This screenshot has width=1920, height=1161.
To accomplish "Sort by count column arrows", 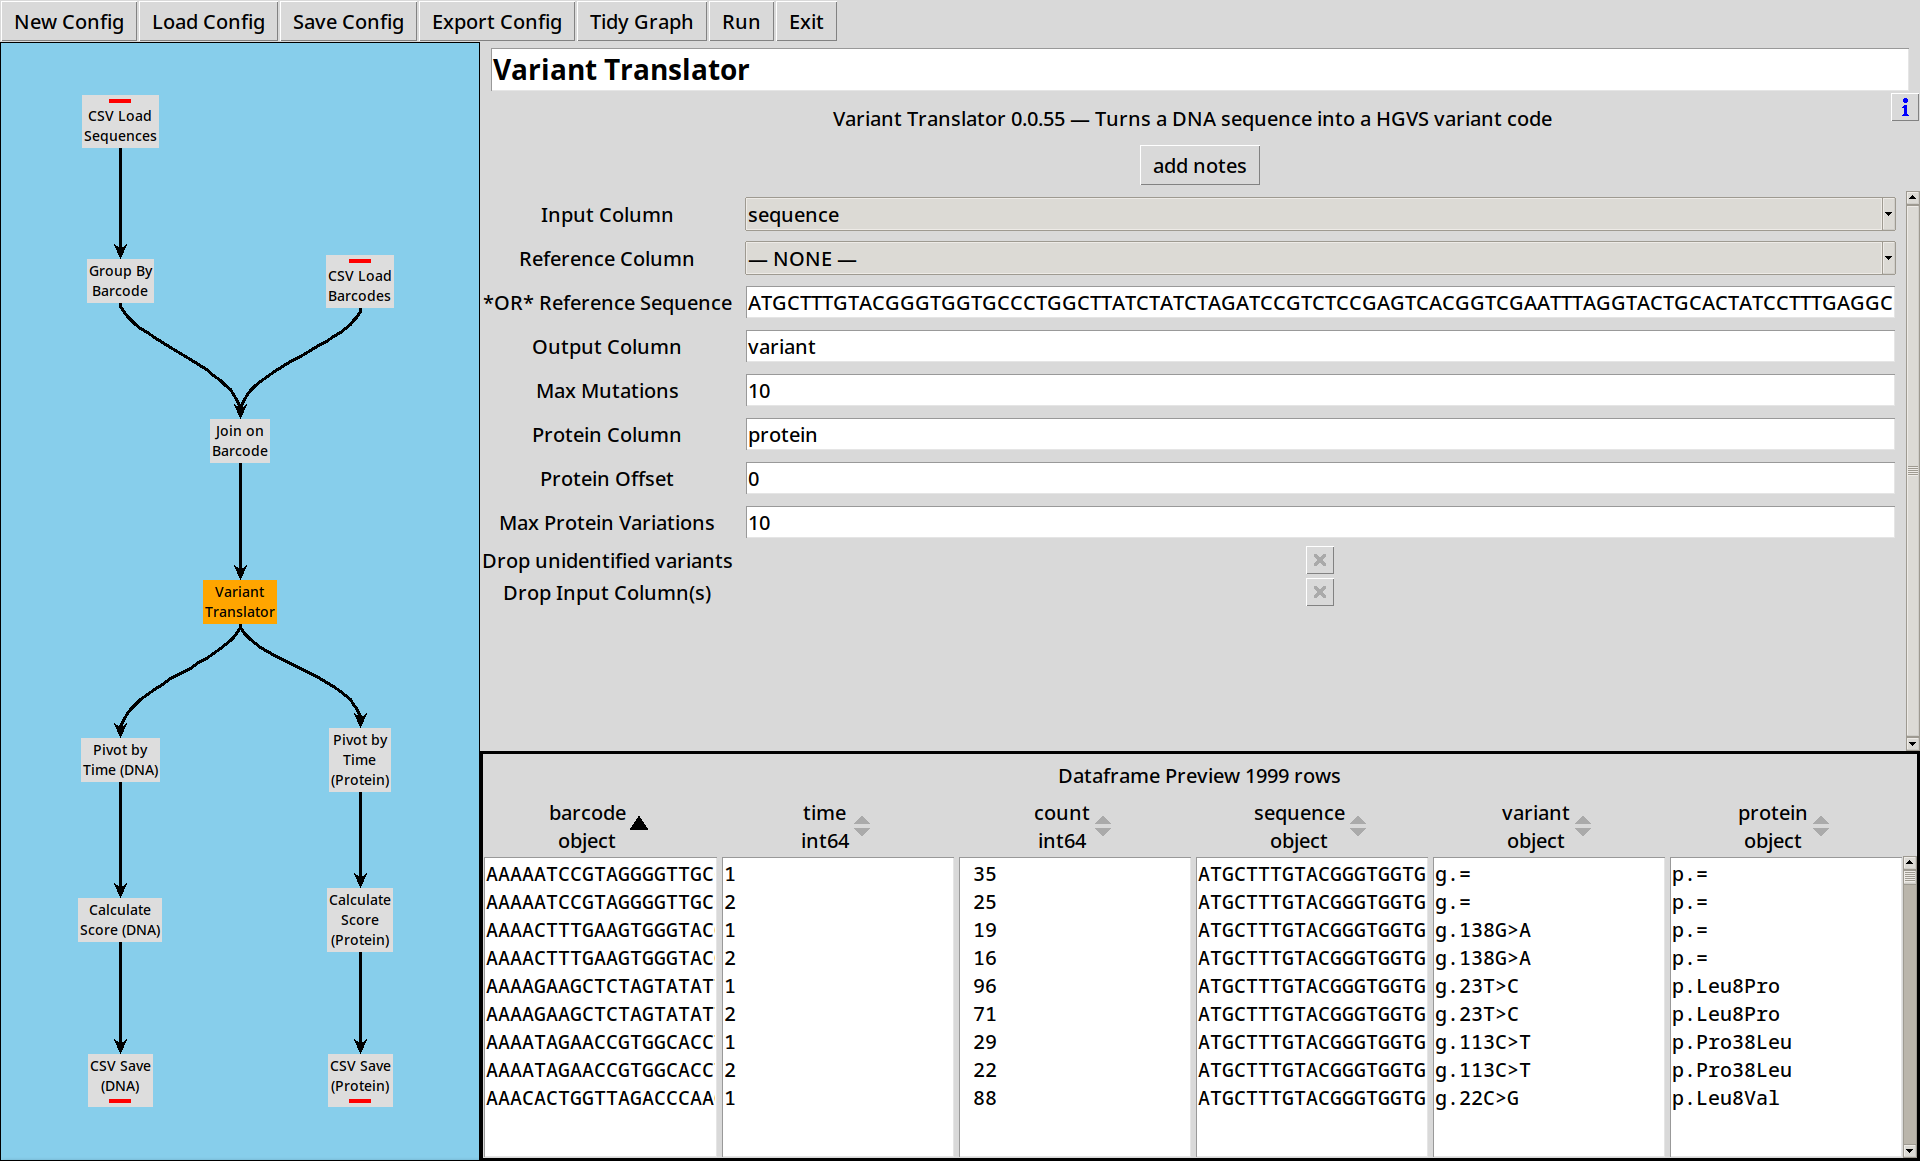I will click(1103, 826).
